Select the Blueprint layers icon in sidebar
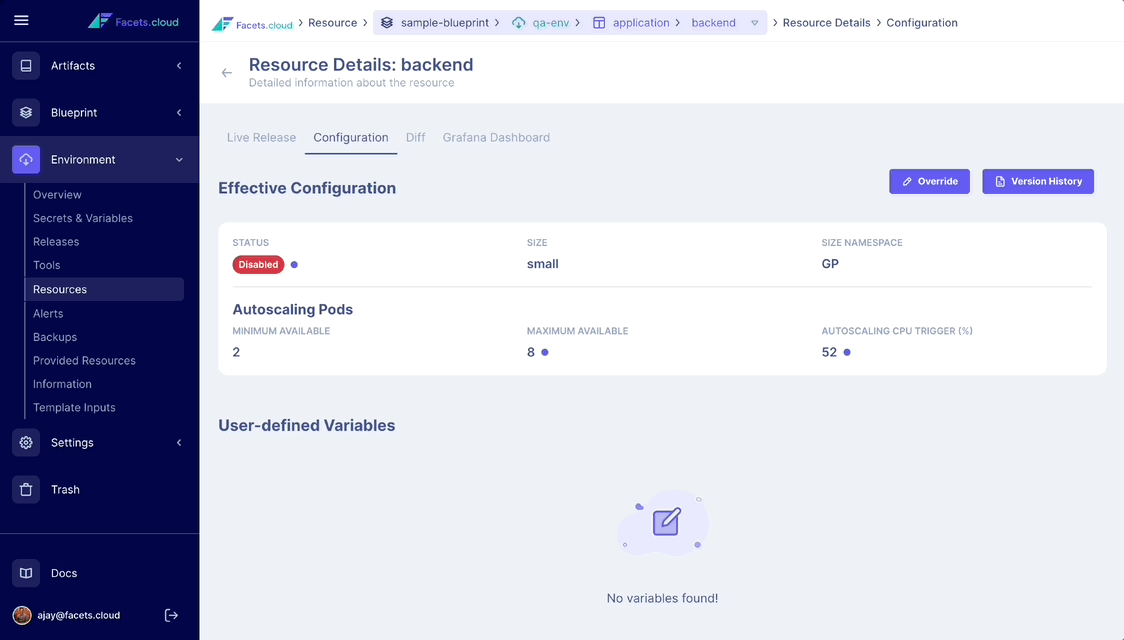 pos(25,112)
